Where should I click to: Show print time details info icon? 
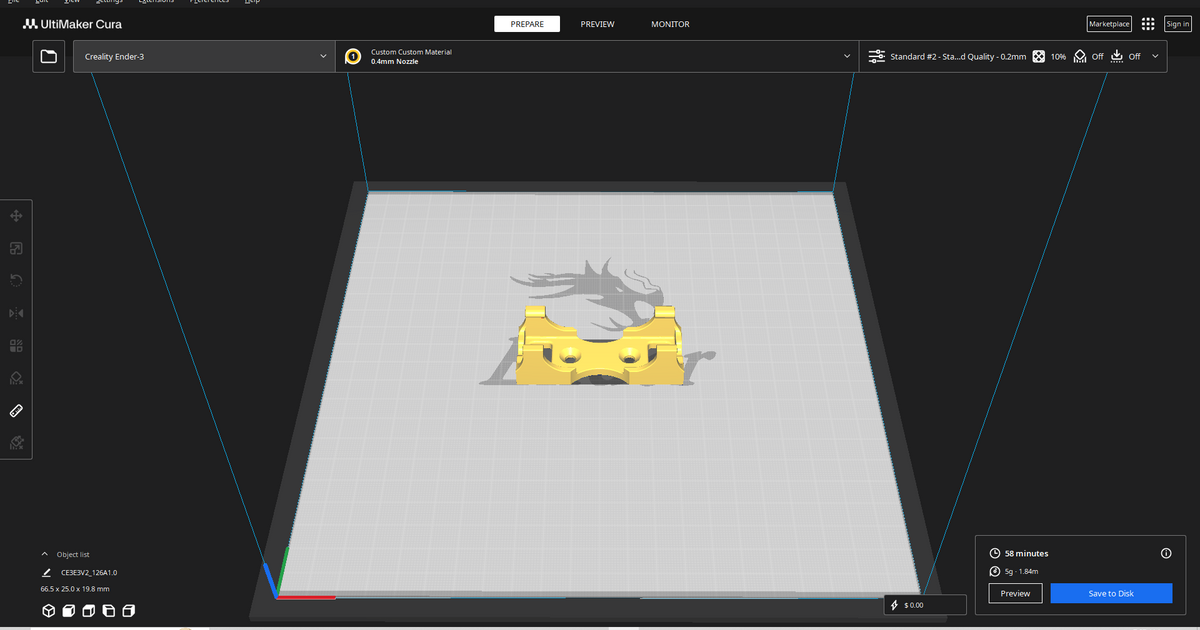pyautogui.click(x=1165, y=553)
